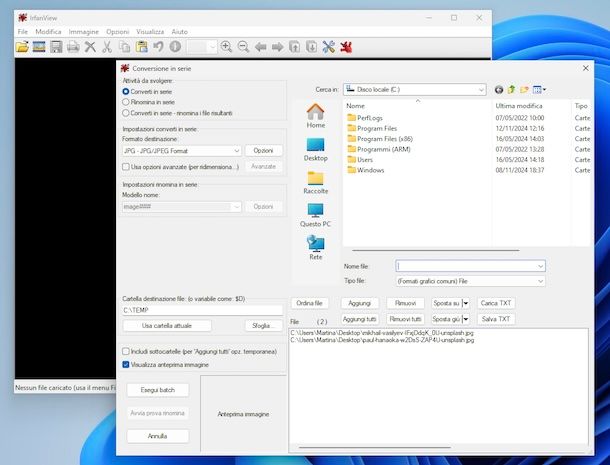Go to Desktop in the places sidebar

point(316,149)
